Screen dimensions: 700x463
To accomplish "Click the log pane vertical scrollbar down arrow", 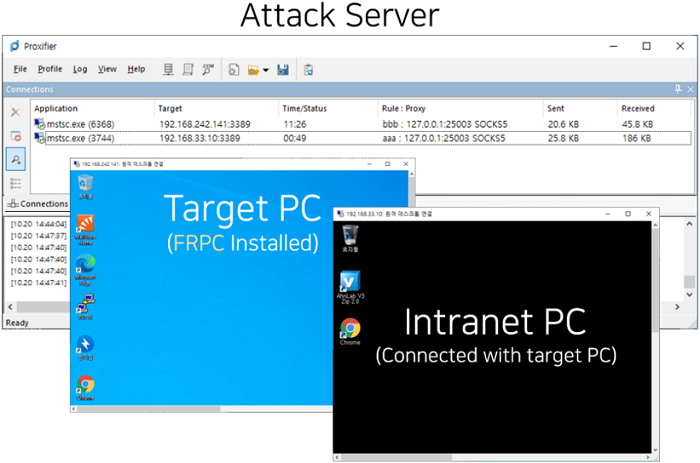I will (689, 295).
